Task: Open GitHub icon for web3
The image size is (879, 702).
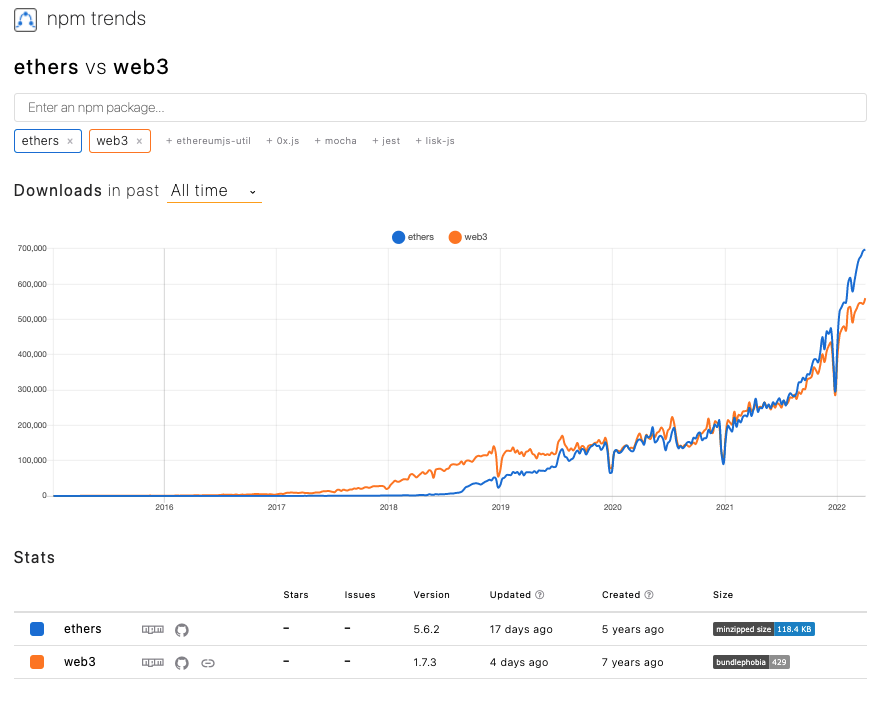Action: point(182,663)
